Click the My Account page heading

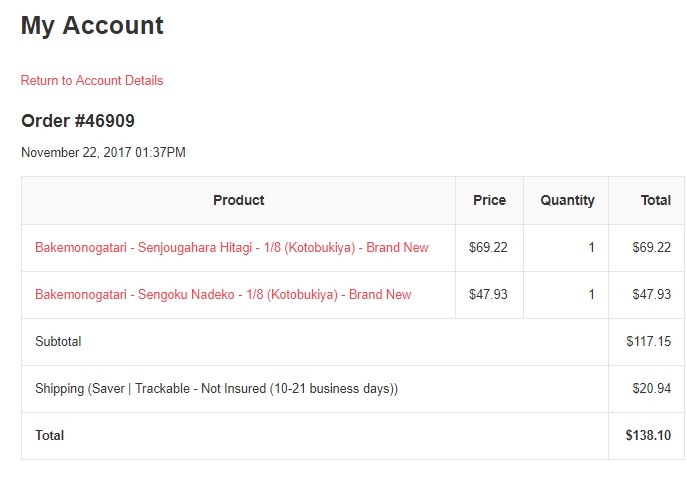pos(92,26)
